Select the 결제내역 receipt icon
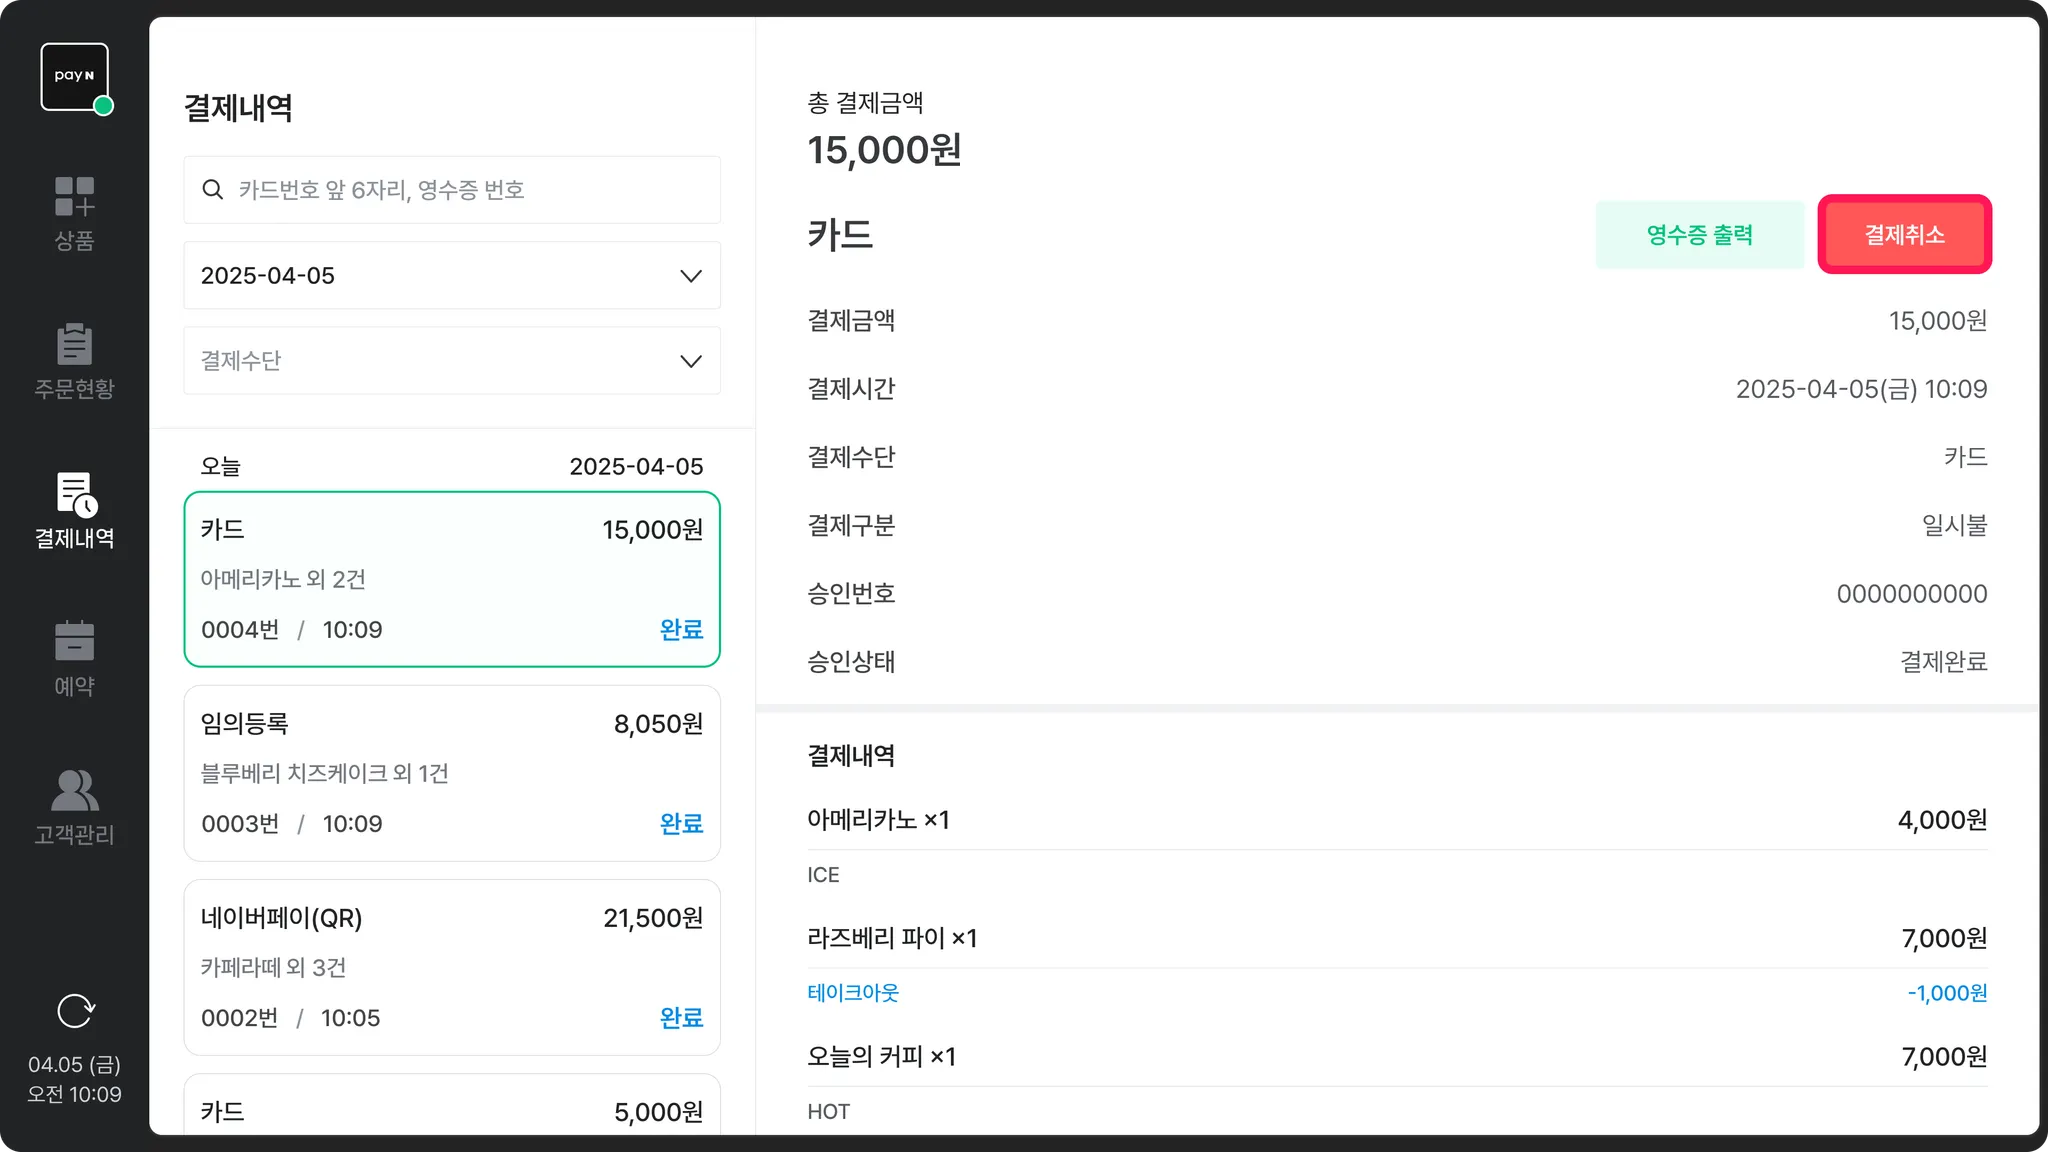This screenshot has width=2048, height=1152. pyautogui.click(x=75, y=494)
